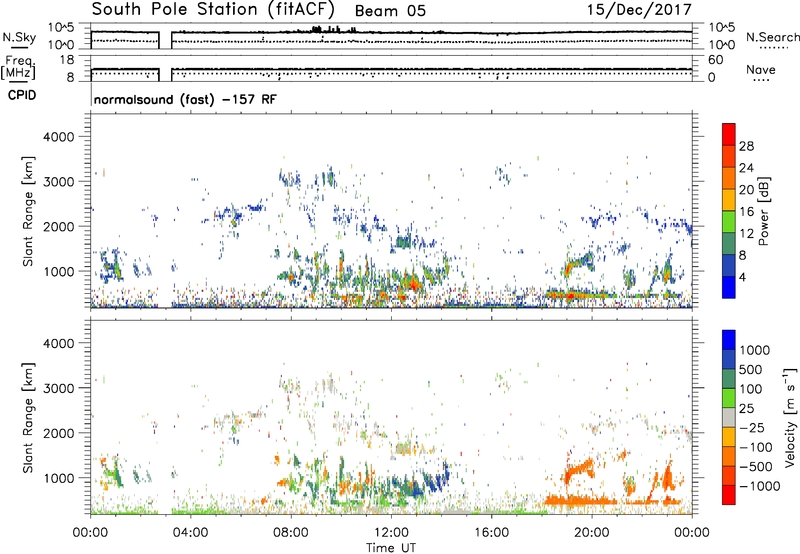Select the "60" Nave axis tick

716,60
